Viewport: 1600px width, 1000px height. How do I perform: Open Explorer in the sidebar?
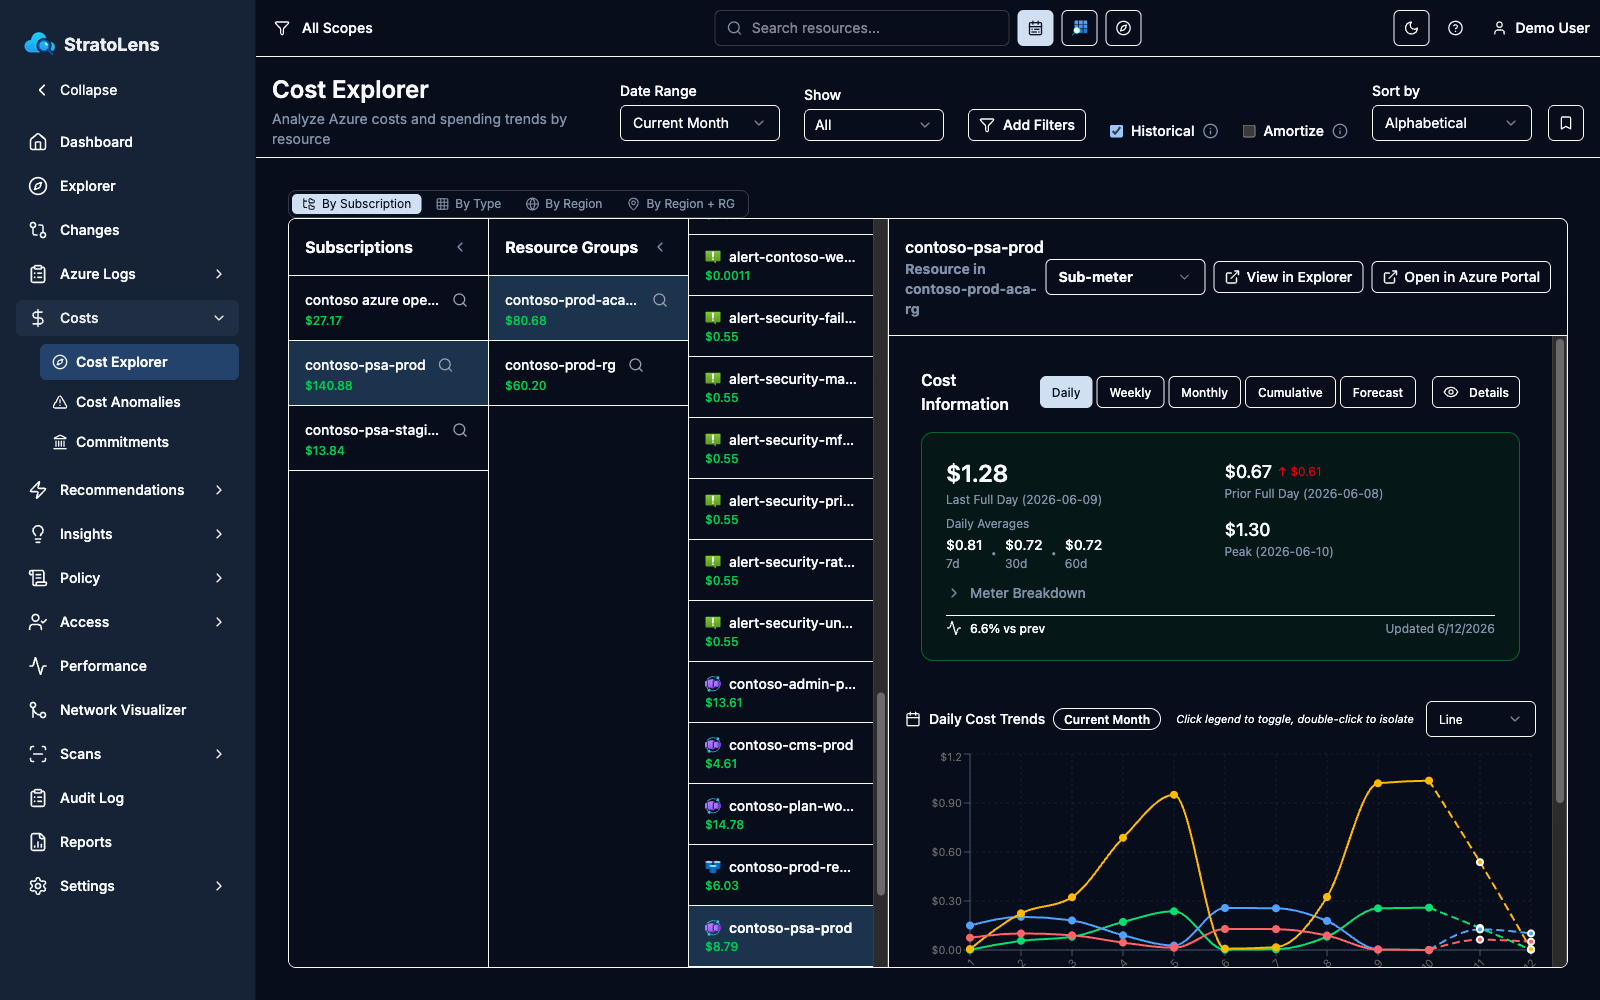[127, 186]
